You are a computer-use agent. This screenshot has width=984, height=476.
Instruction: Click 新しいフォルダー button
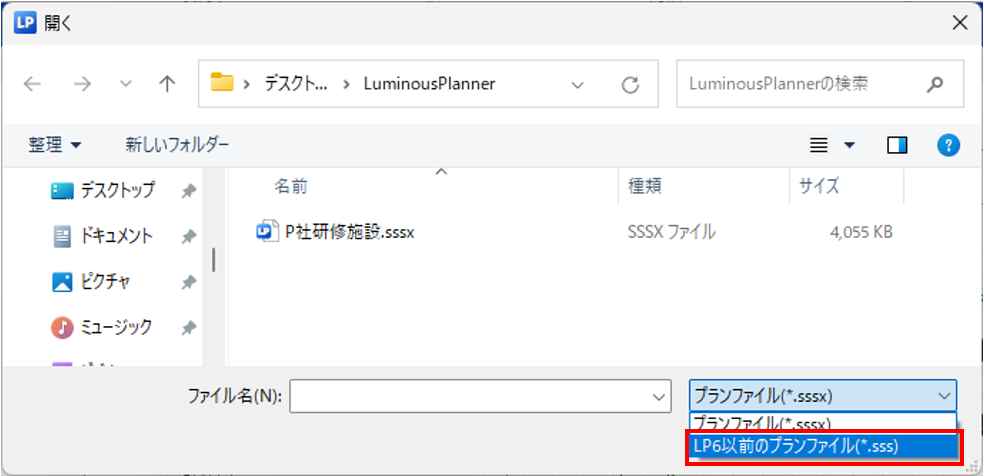(177, 145)
